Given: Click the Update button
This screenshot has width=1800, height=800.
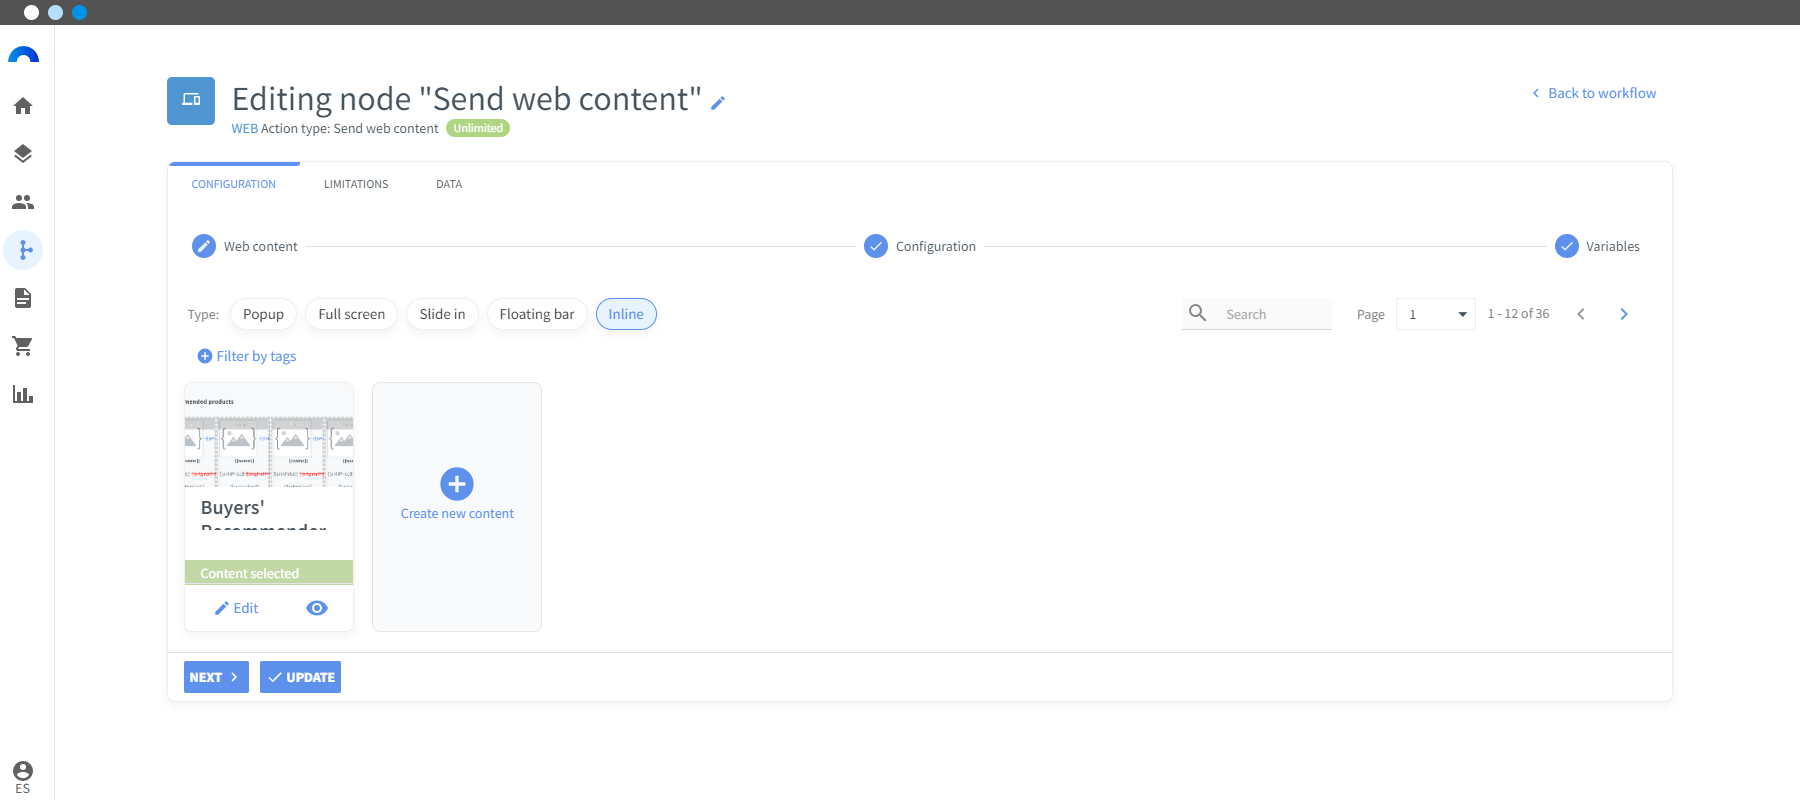Looking at the screenshot, I should [x=300, y=677].
